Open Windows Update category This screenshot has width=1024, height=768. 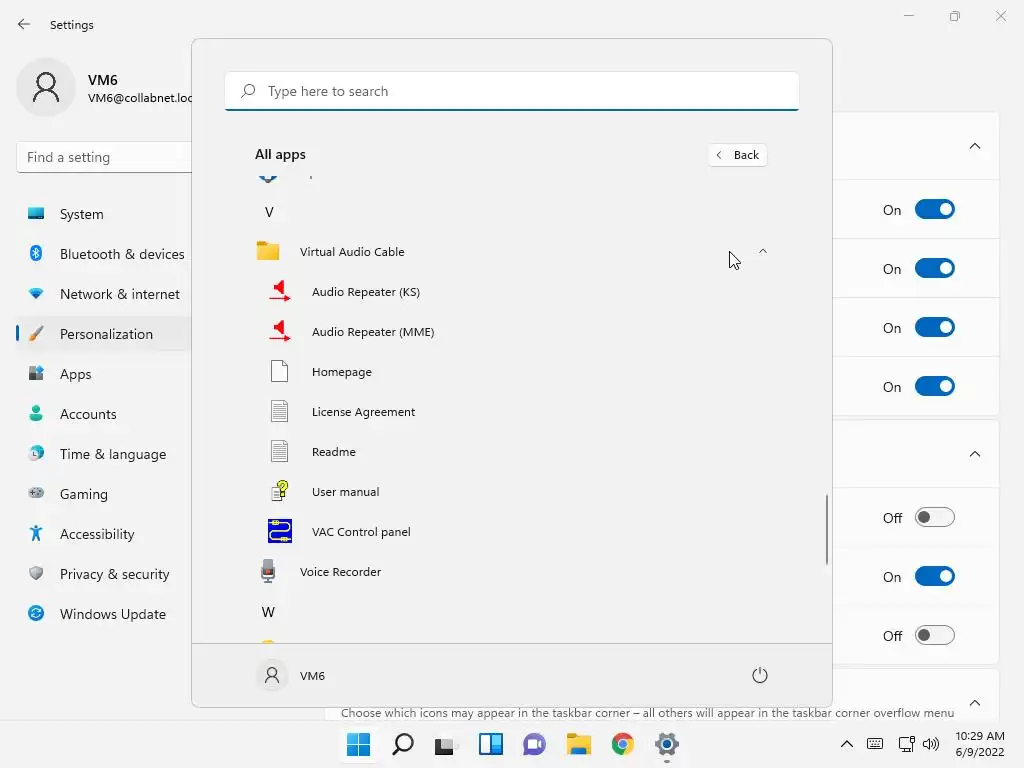coord(104,614)
